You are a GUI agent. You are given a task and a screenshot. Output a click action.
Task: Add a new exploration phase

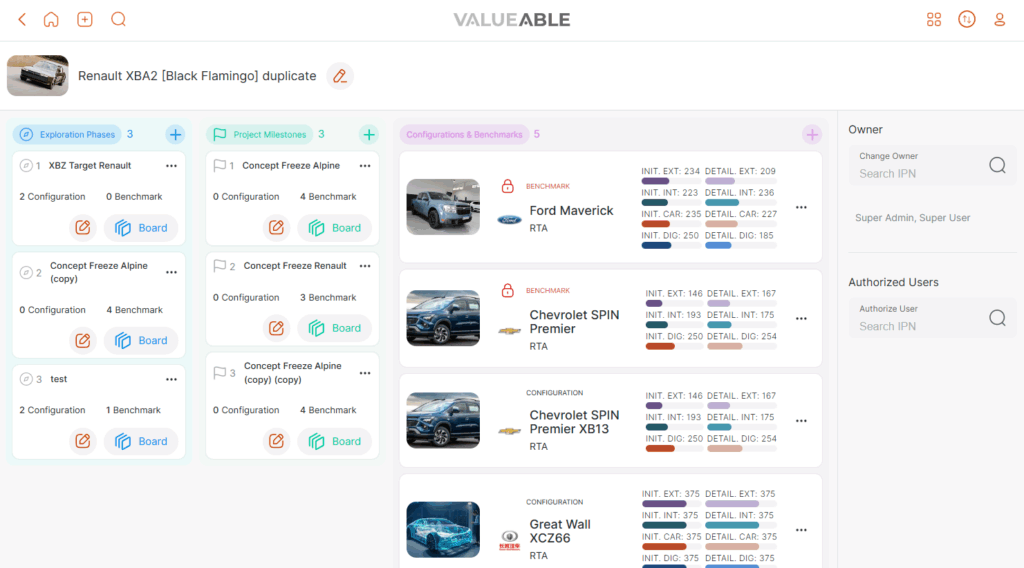(x=175, y=134)
